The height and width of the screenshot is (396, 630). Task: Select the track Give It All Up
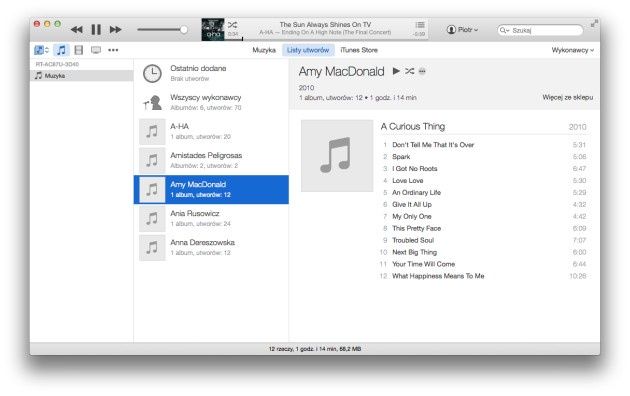coord(484,204)
